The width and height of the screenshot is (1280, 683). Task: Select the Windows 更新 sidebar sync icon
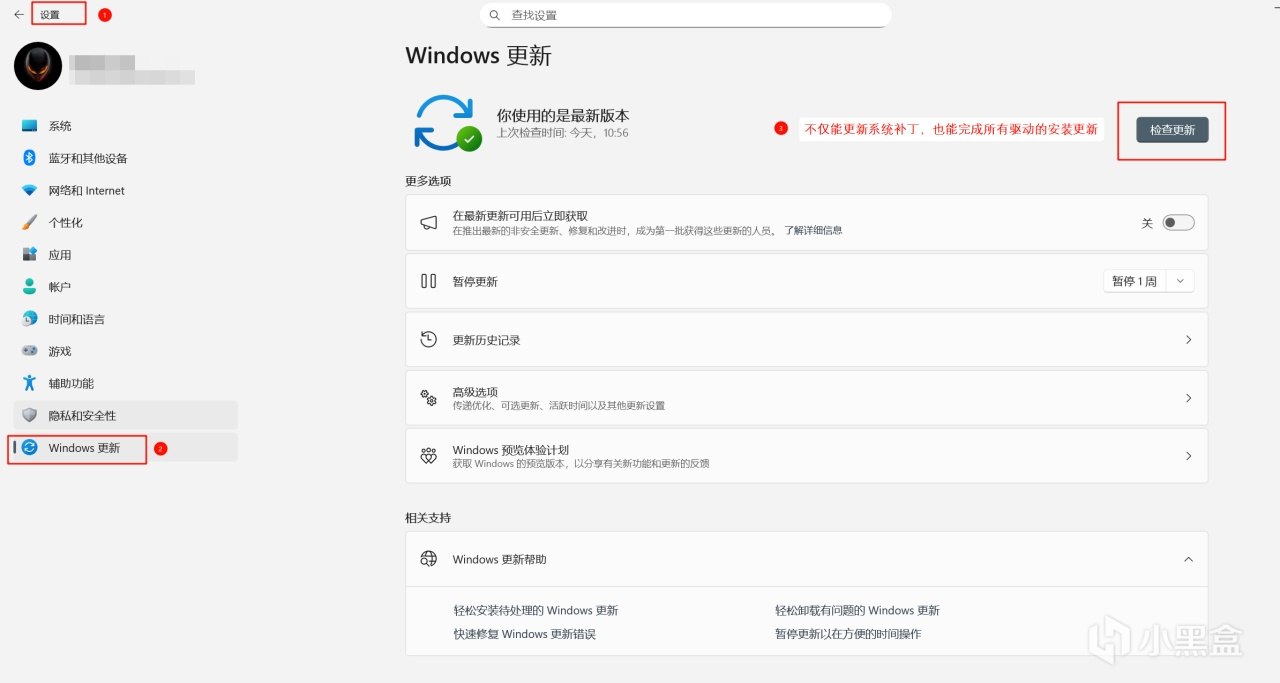29,448
